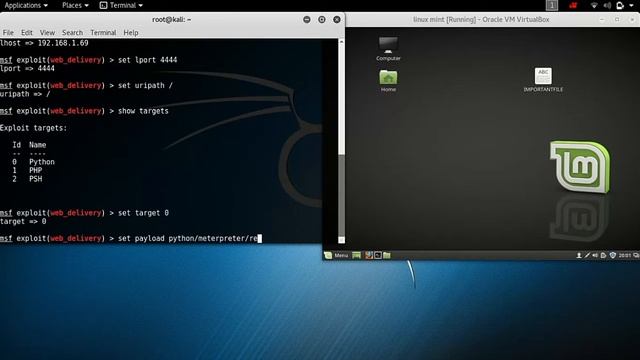Click the terminal scrollbar up arrow
Screen dimensions: 640x360
(341, 41)
